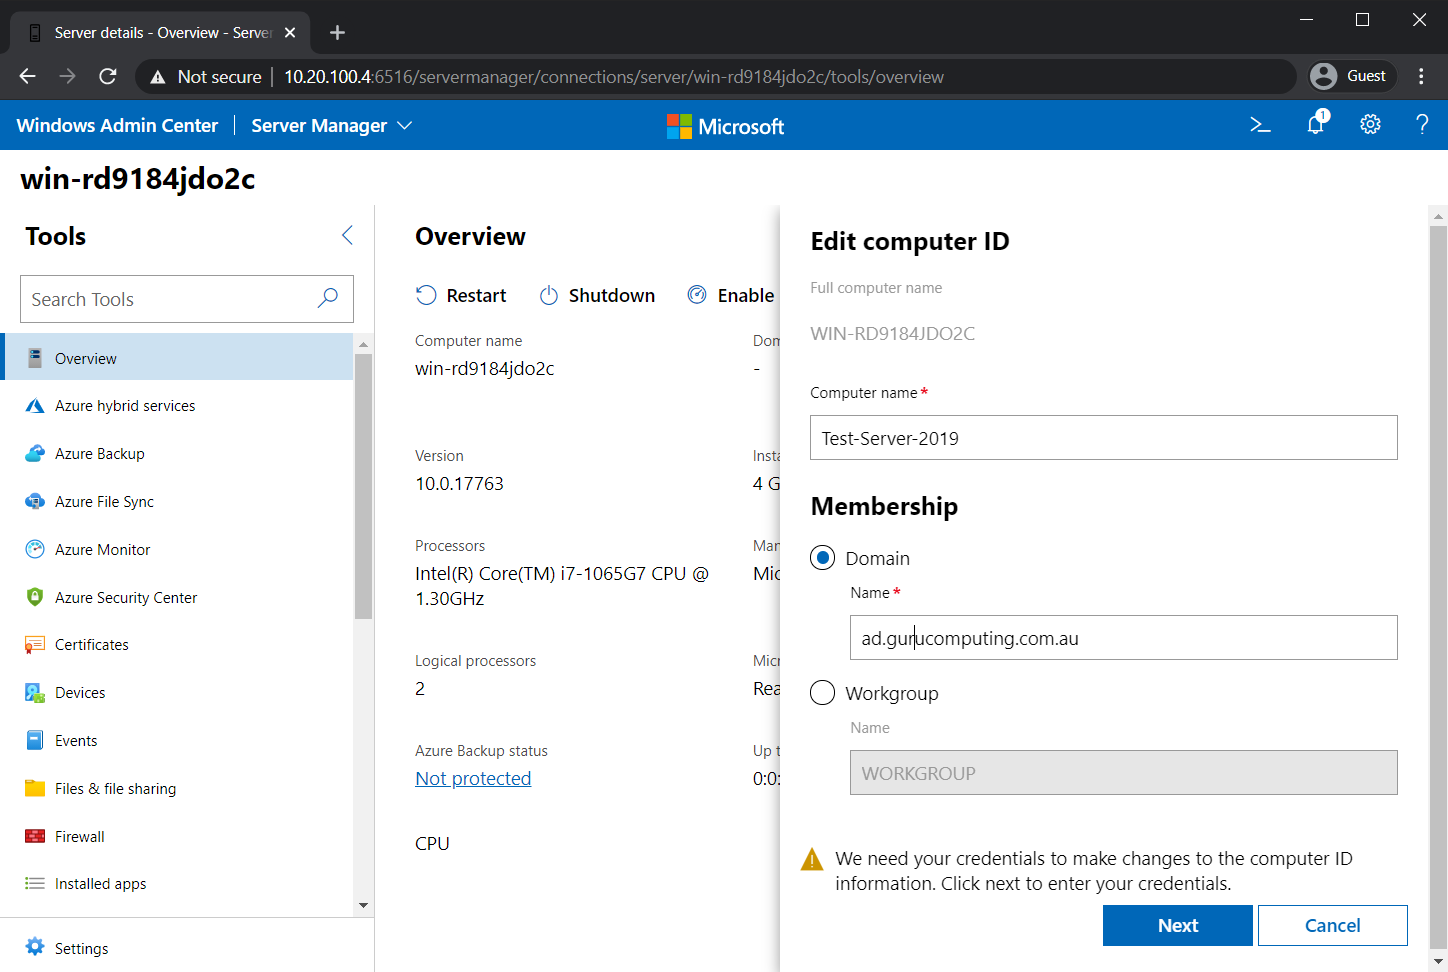Open the Devices tool icon
The width and height of the screenshot is (1448, 972).
click(x=35, y=693)
